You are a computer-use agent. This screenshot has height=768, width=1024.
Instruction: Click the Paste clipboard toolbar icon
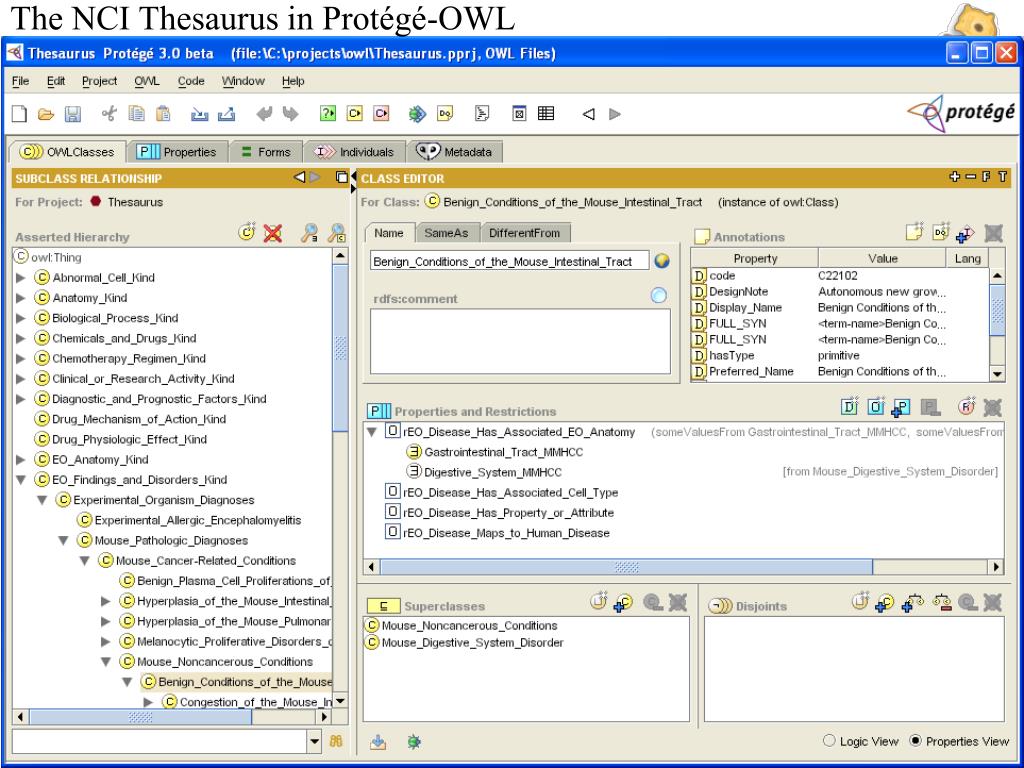[x=163, y=114]
